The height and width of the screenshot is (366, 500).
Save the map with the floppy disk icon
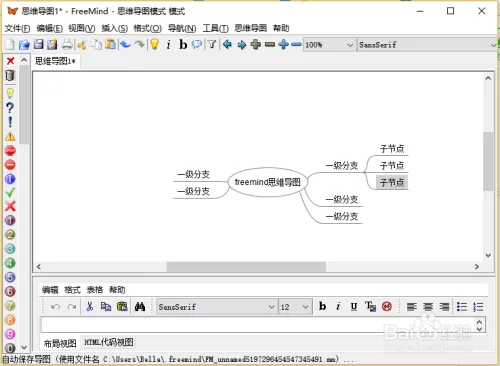(x=38, y=44)
